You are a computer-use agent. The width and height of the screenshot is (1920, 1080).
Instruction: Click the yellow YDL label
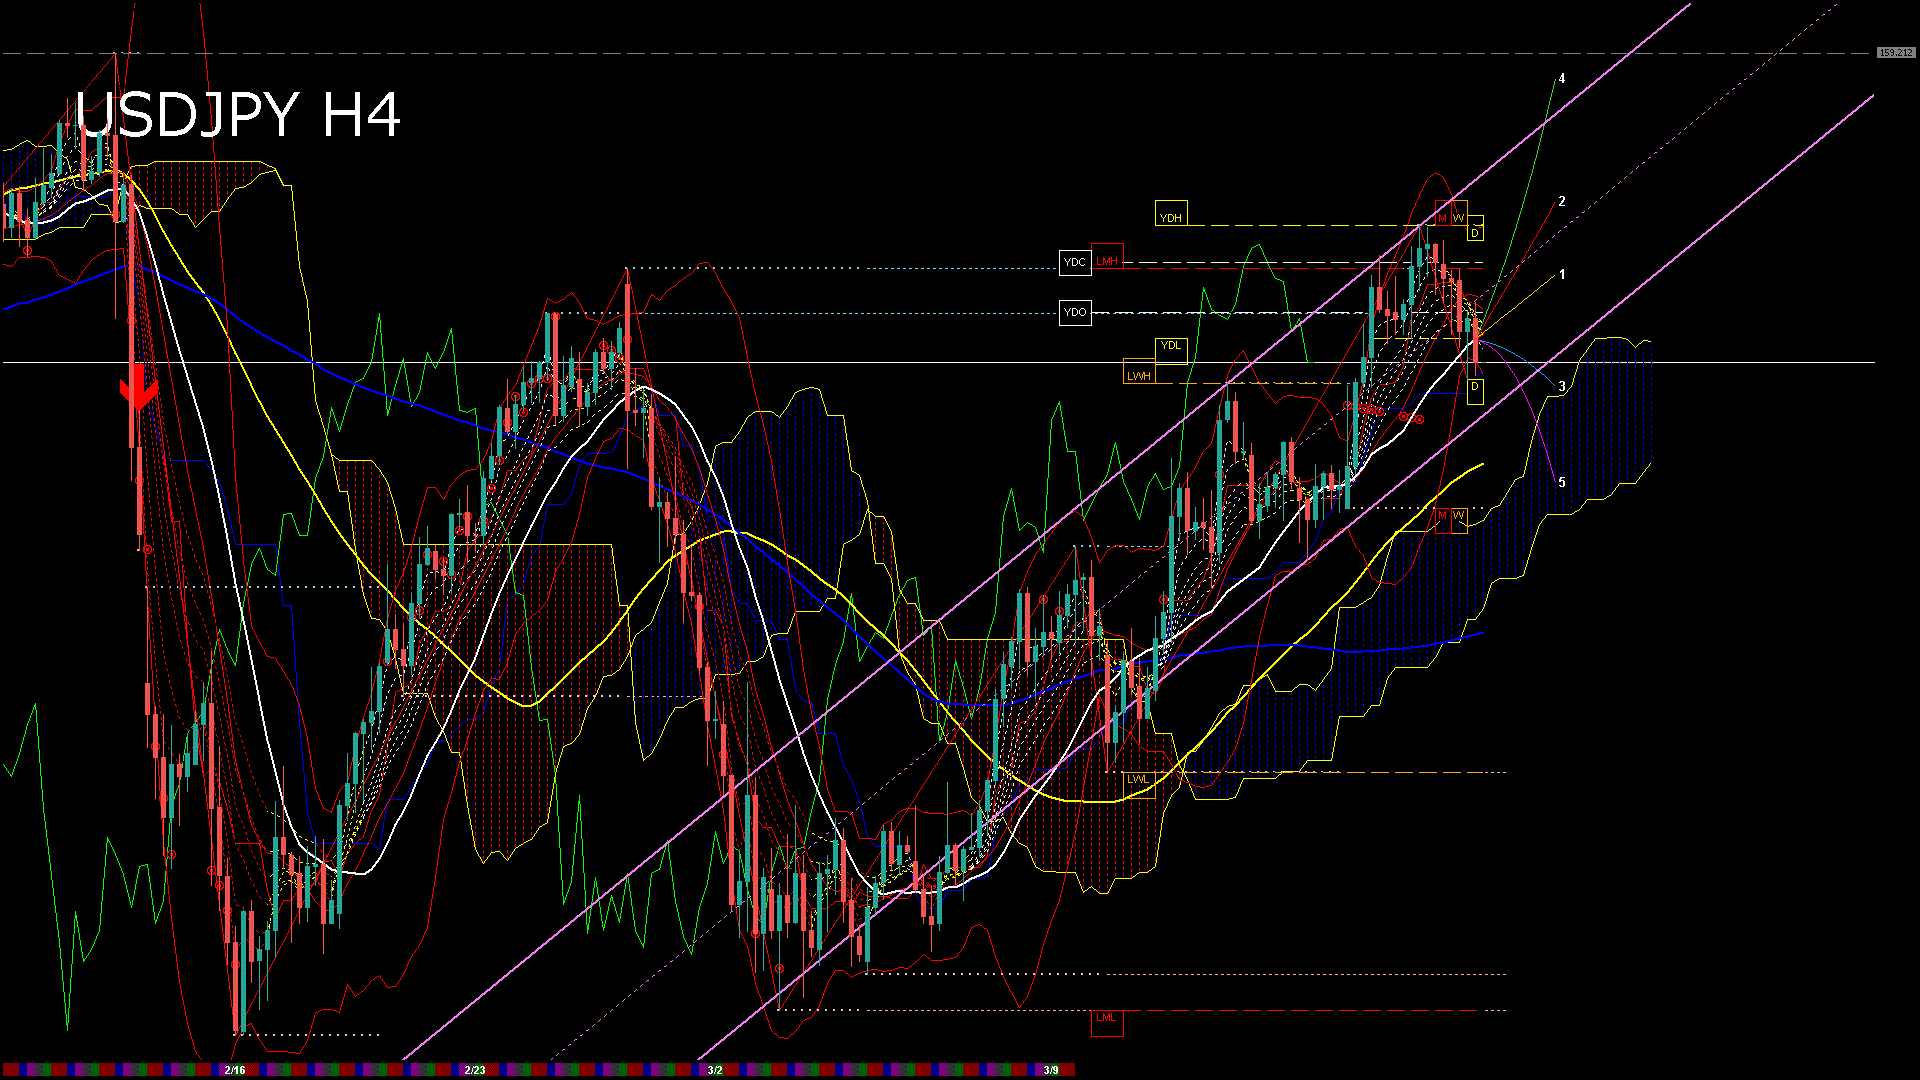pos(1171,348)
